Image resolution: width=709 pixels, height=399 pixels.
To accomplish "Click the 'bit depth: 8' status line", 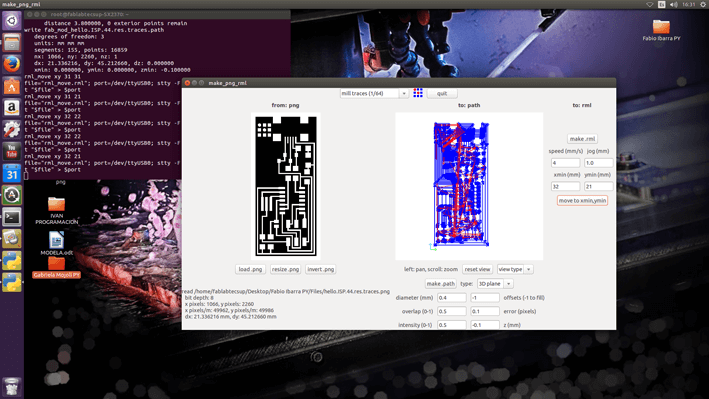I will [199, 298].
